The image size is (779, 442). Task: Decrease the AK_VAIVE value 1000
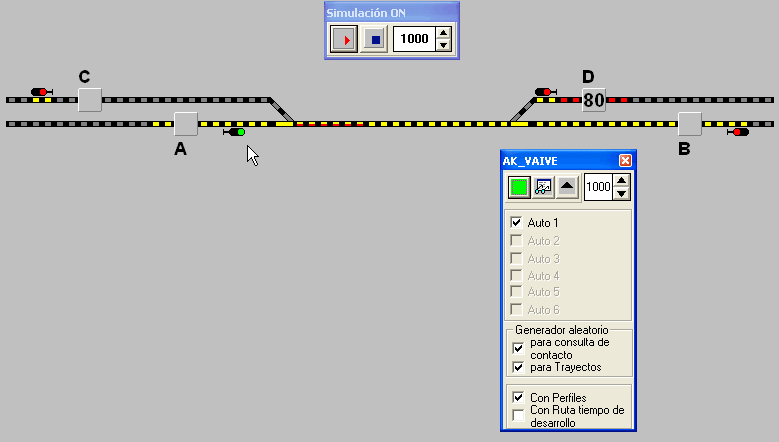(x=621, y=194)
